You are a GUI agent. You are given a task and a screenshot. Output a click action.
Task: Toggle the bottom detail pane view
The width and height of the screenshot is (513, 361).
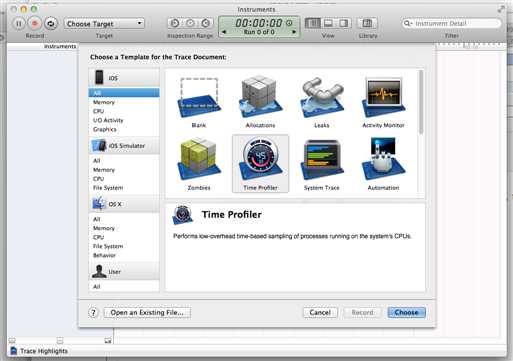(x=328, y=23)
